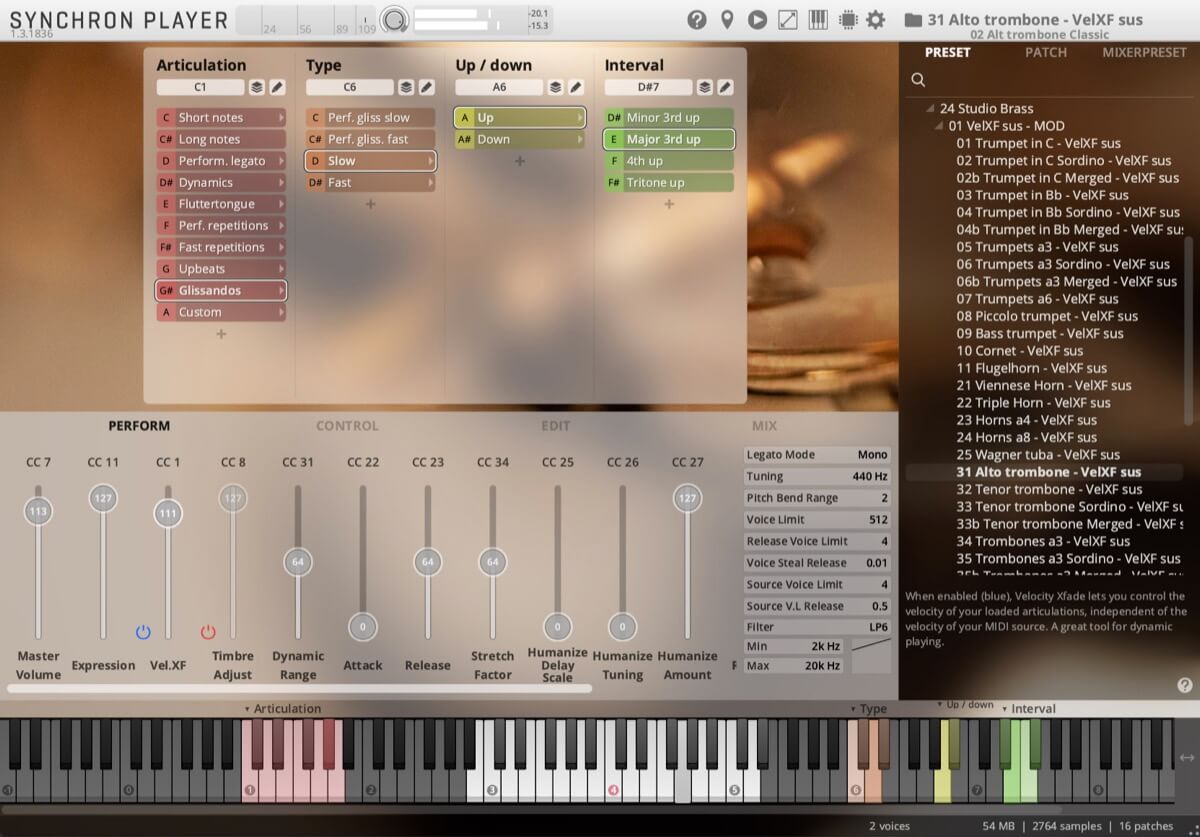Collapse the 24 Studio Brass preset folder
Viewport: 1200px width, 837px height.
tap(930, 108)
